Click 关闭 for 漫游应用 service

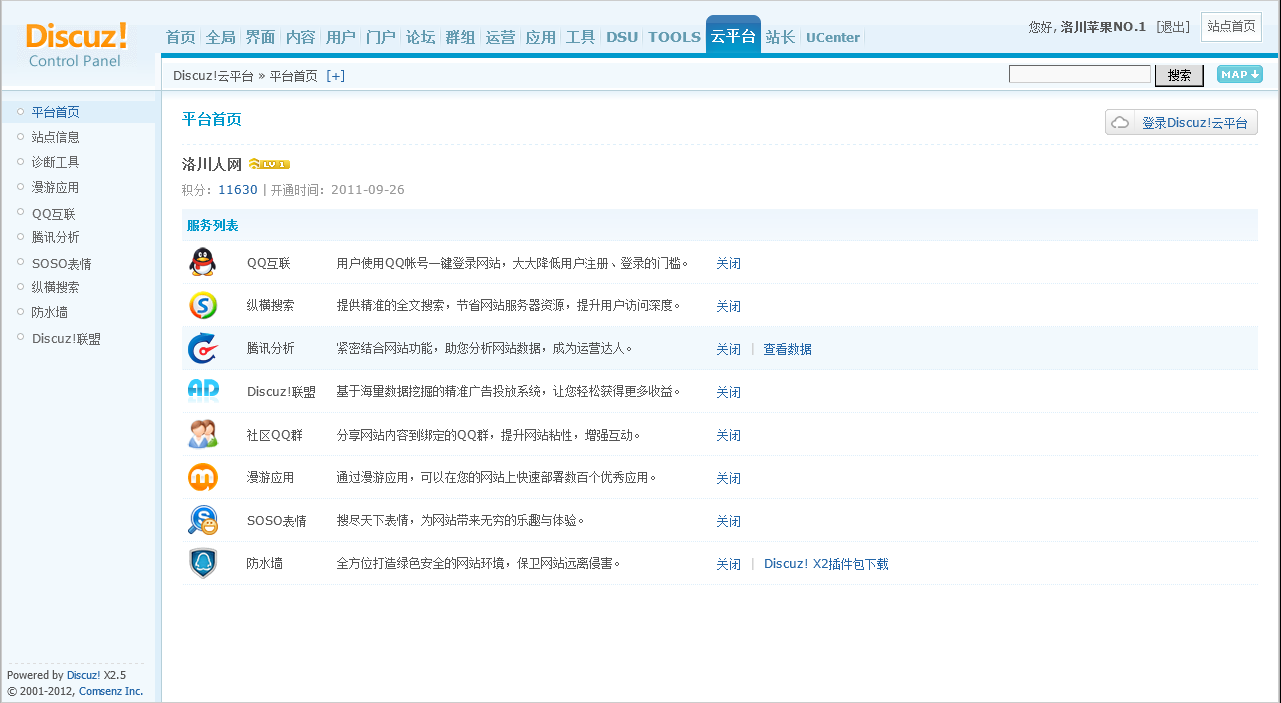(x=728, y=479)
